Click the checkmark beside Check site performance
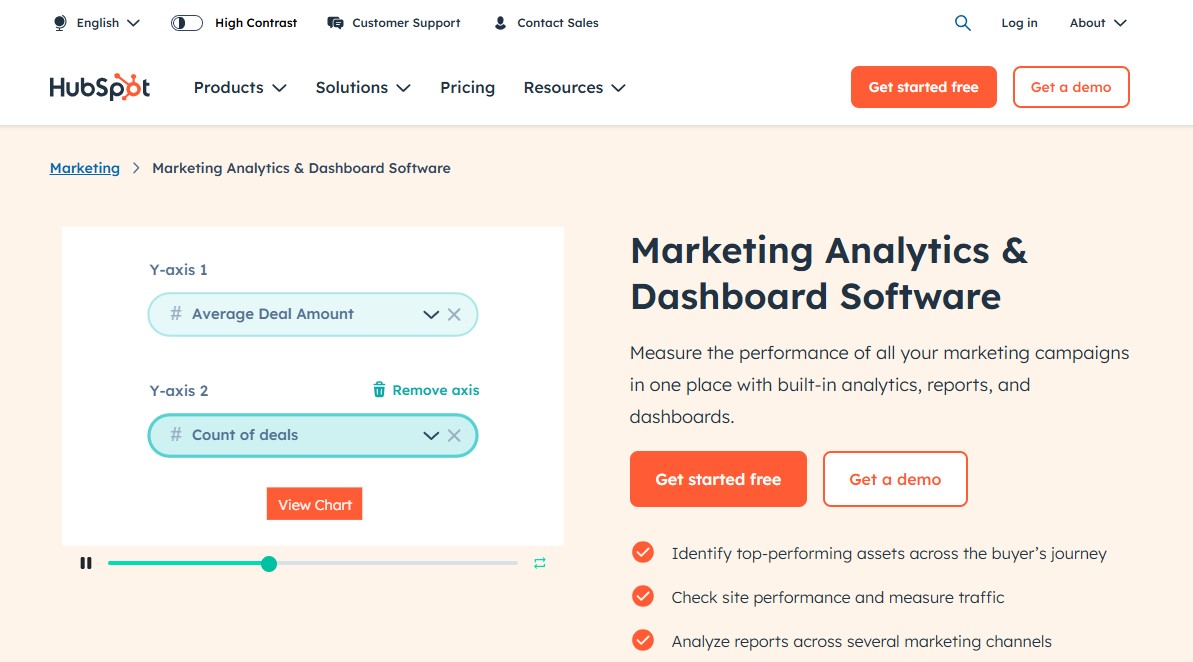The image size is (1193, 662). pyautogui.click(x=643, y=596)
